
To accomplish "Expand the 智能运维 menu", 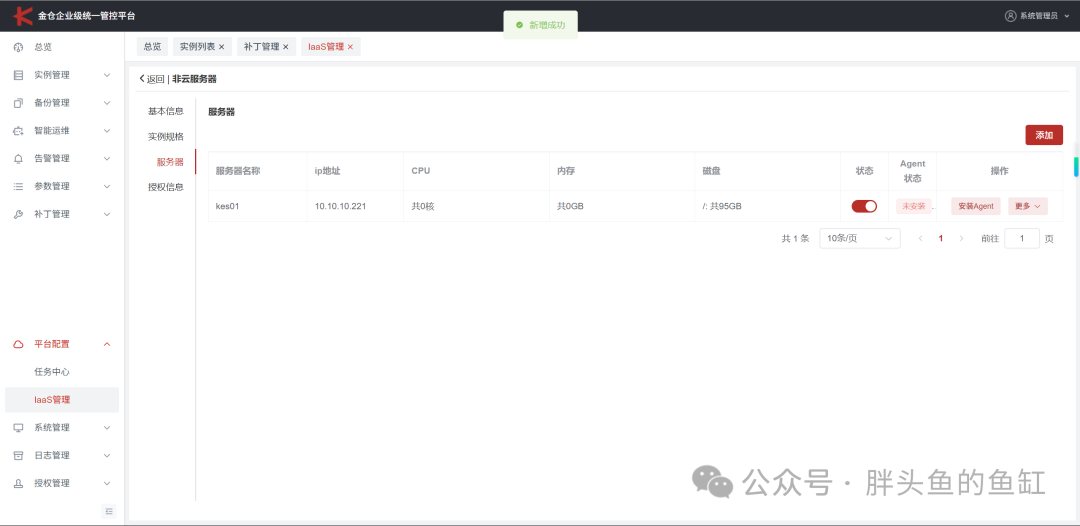I will [107, 131].
